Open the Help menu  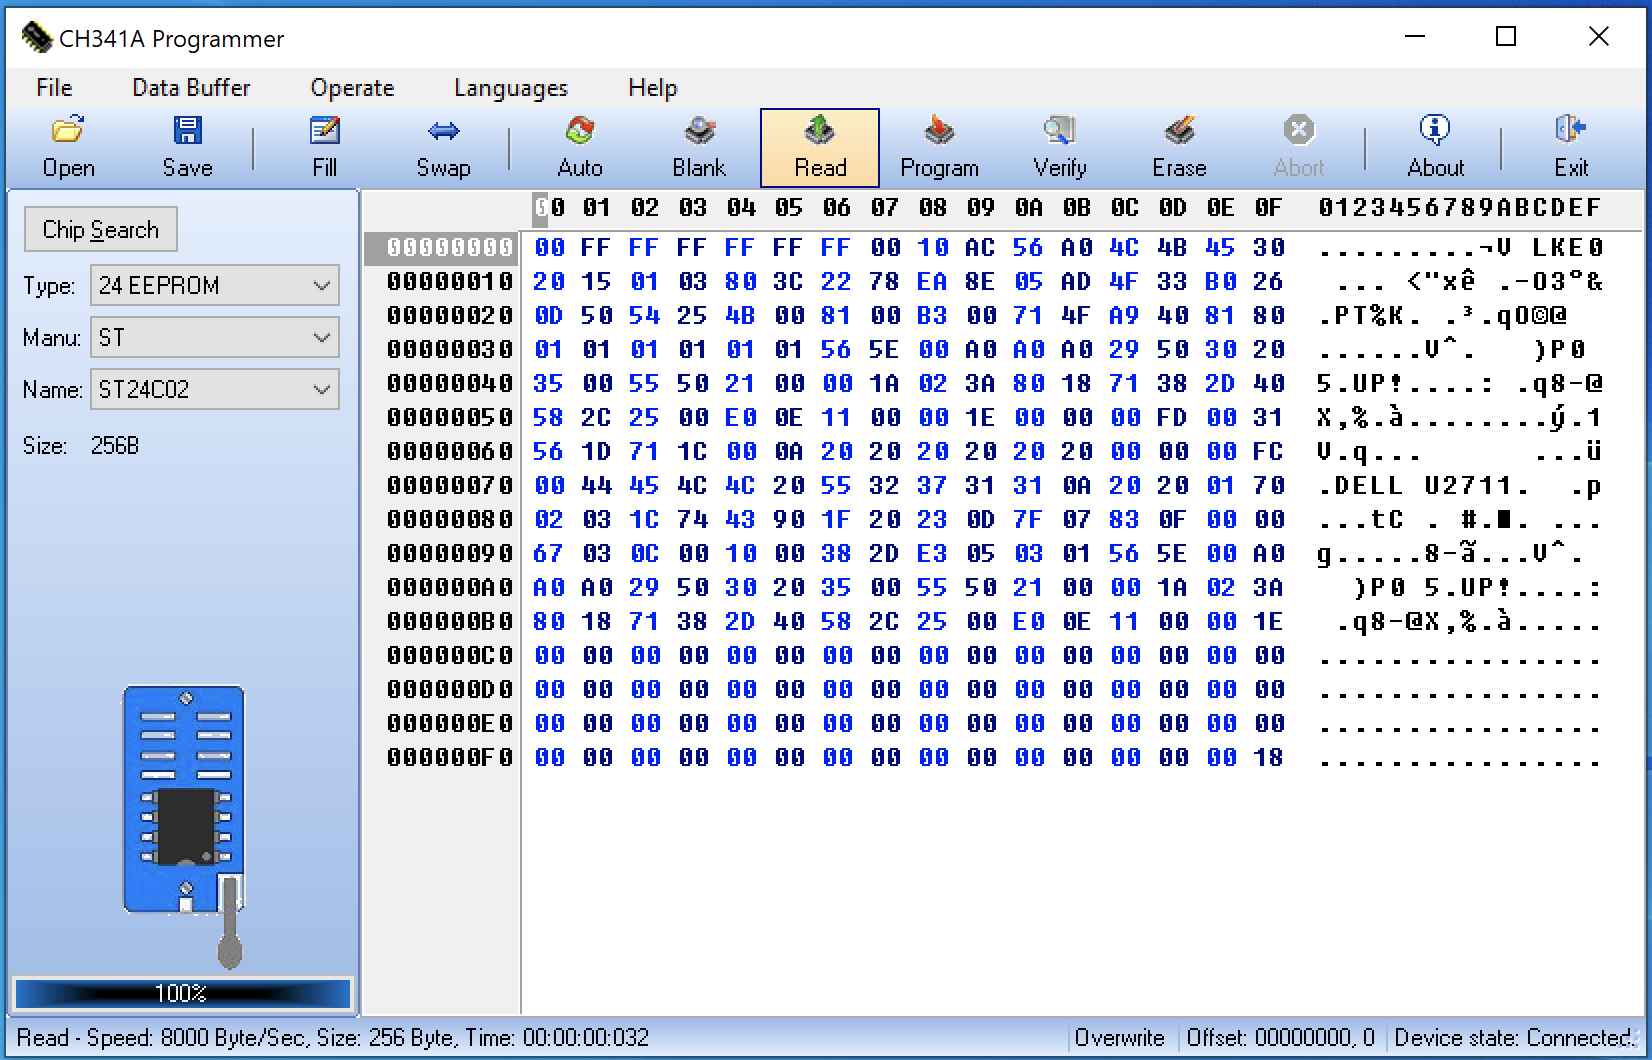pyautogui.click(x=652, y=88)
